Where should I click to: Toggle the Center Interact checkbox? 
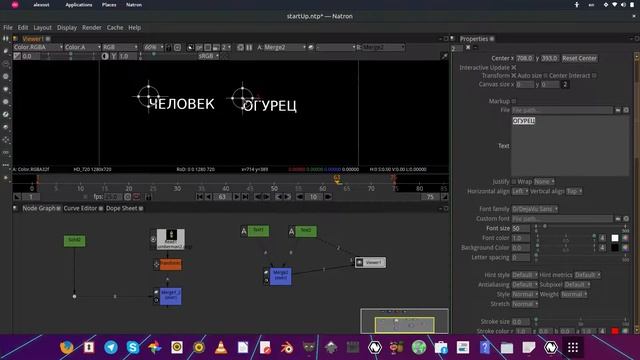594,76
